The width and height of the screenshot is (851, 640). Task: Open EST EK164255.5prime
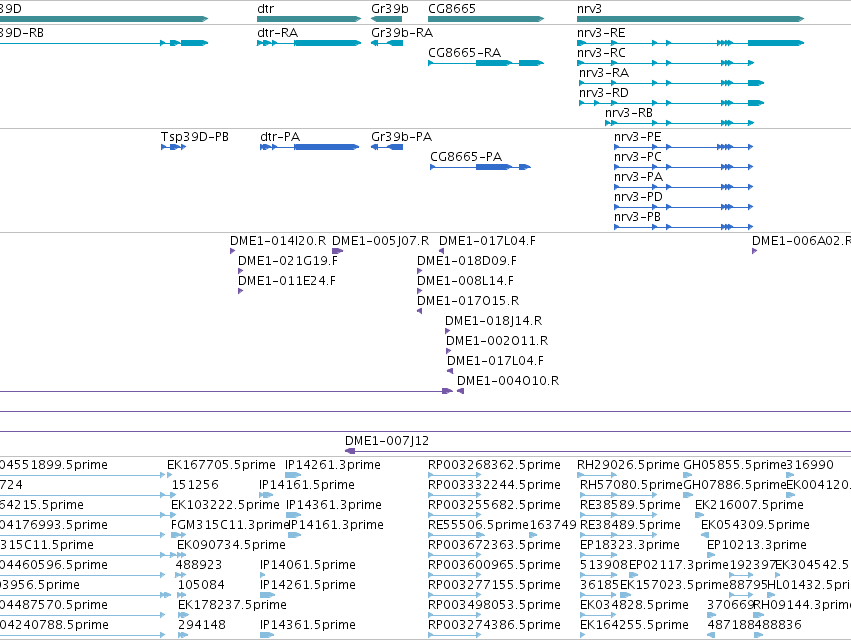tap(583, 636)
